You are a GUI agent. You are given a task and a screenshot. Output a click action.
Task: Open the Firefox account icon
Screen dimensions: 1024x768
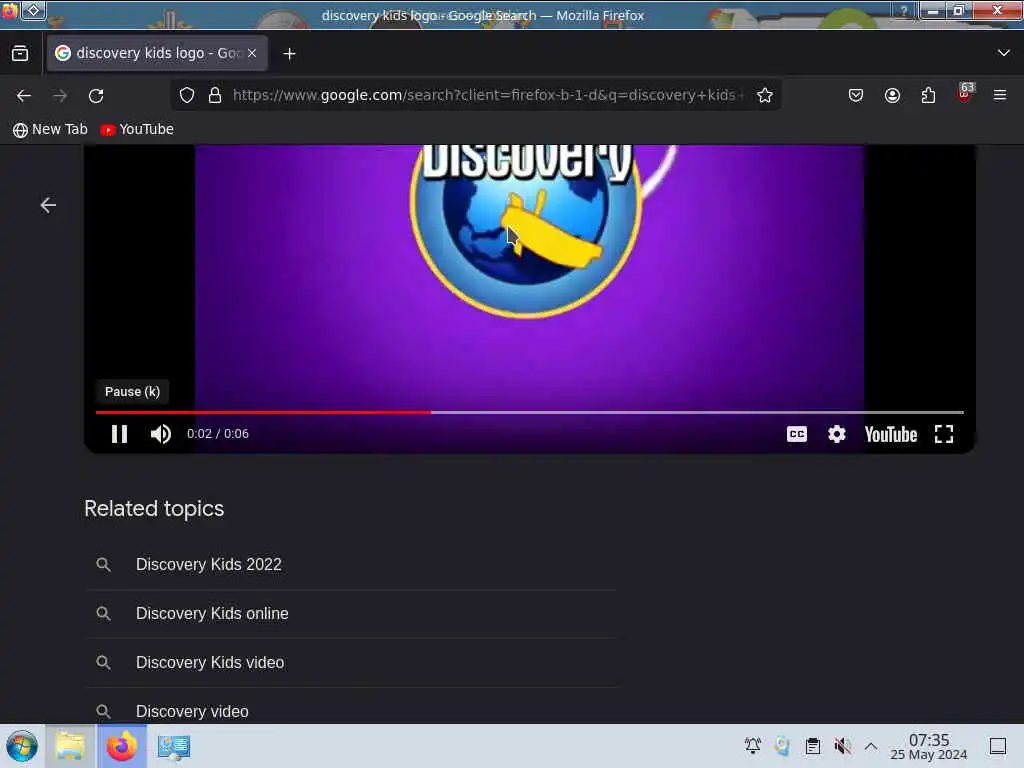coord(892,95)
